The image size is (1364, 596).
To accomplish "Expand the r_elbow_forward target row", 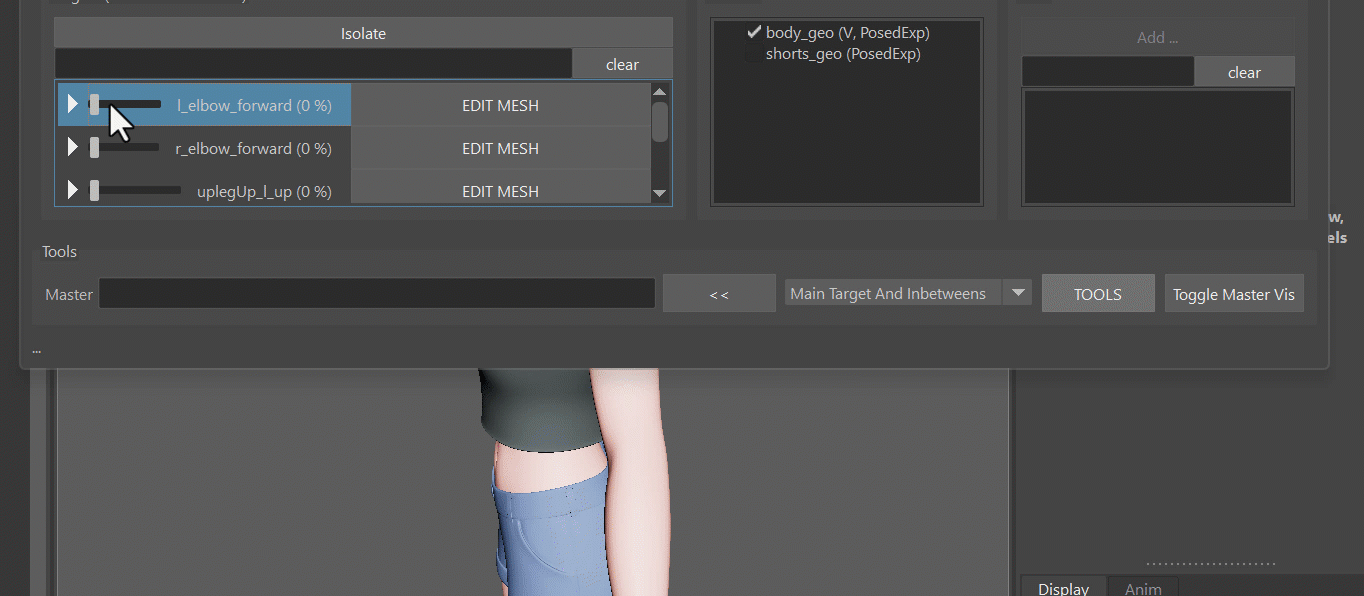I will point(72,147).
